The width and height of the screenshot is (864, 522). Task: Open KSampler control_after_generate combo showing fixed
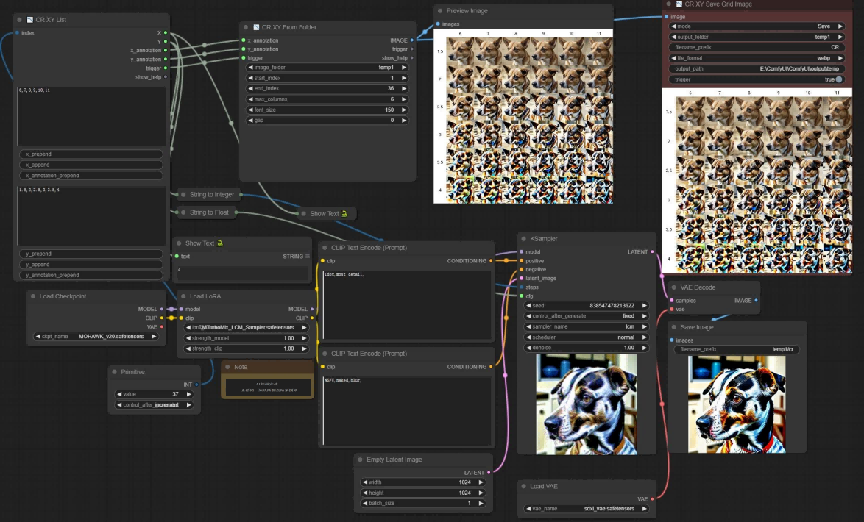[586, 316]
